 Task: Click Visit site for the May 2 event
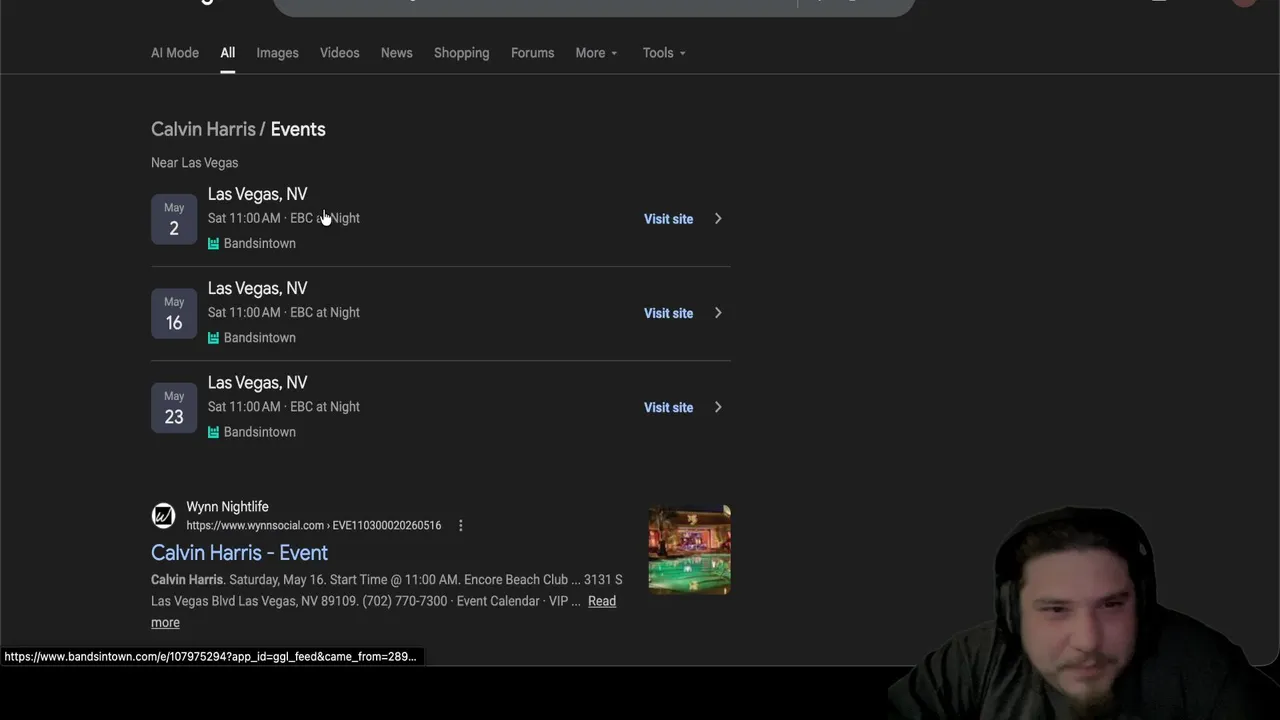668,219
